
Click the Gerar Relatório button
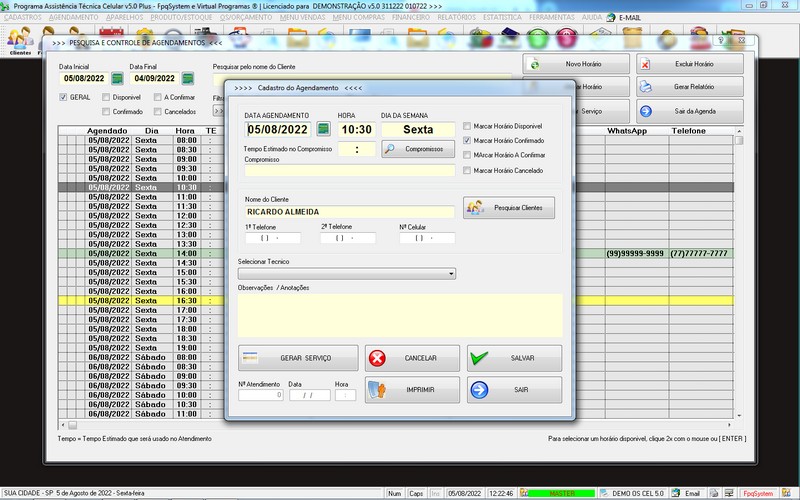click(690, 87)
